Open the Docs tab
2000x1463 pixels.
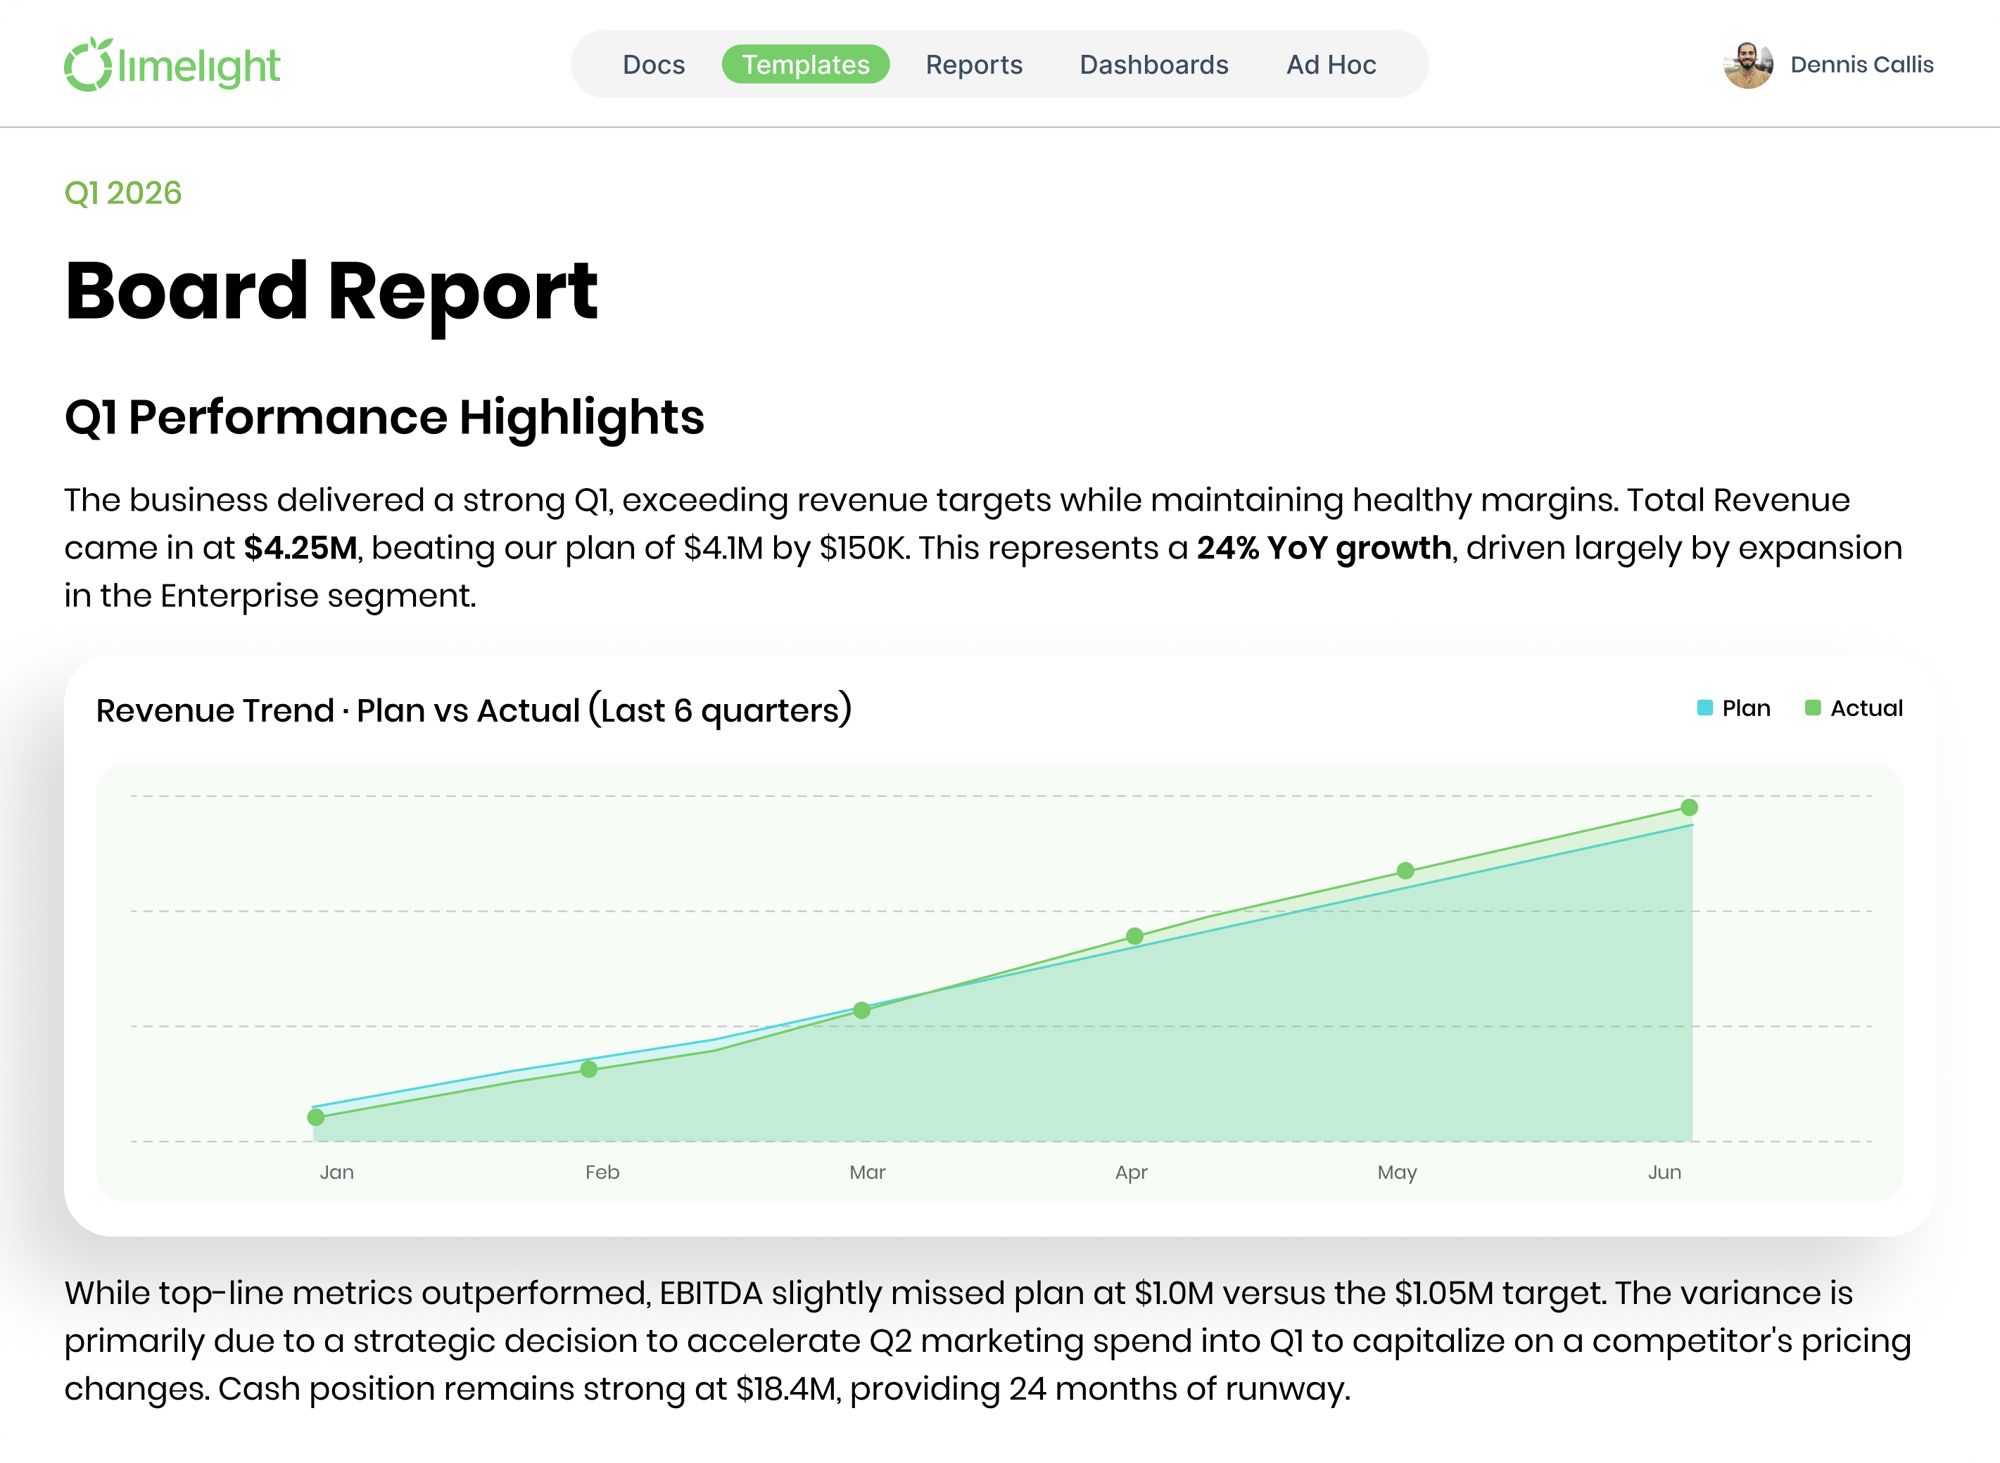(653, 65)
